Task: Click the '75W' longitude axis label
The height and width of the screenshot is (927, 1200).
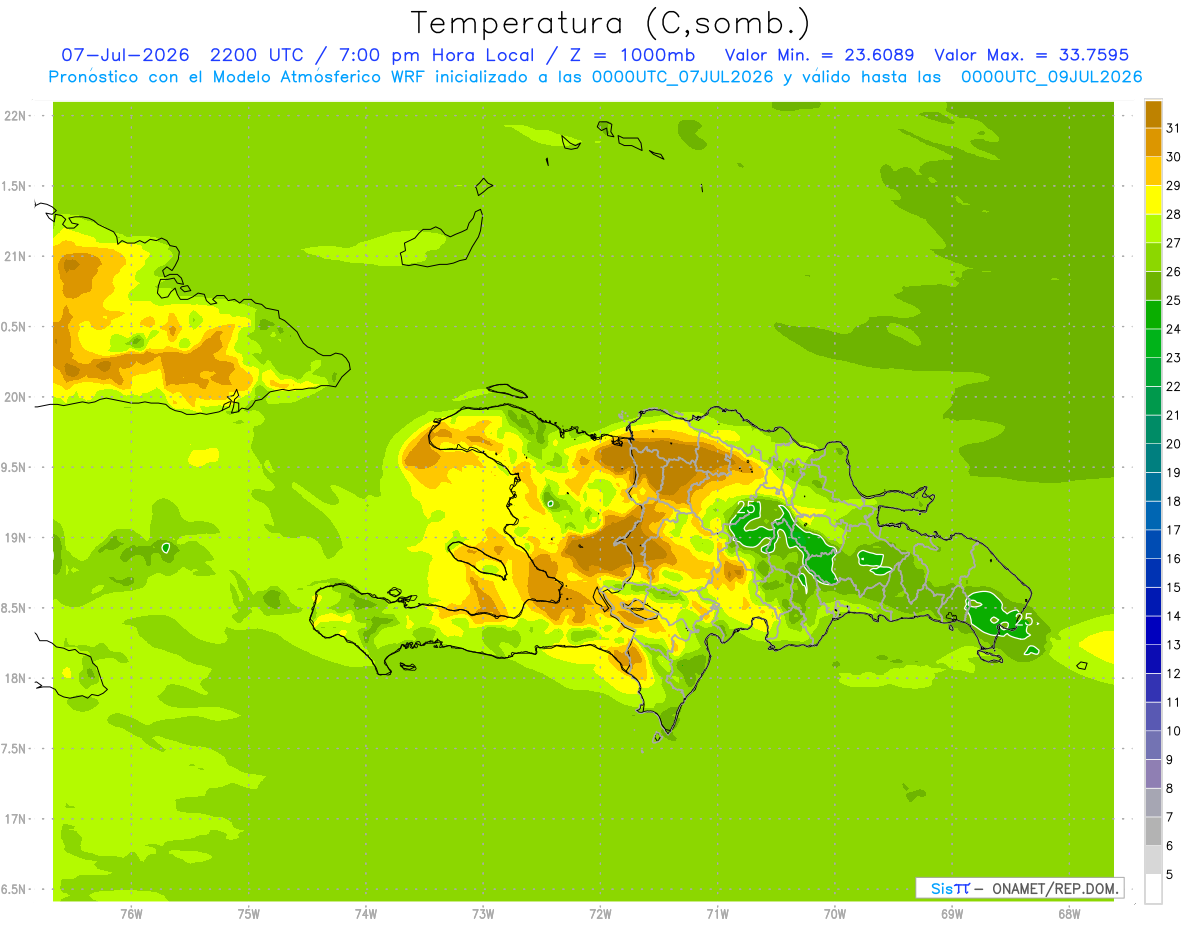Action: (x=249, y=913)
